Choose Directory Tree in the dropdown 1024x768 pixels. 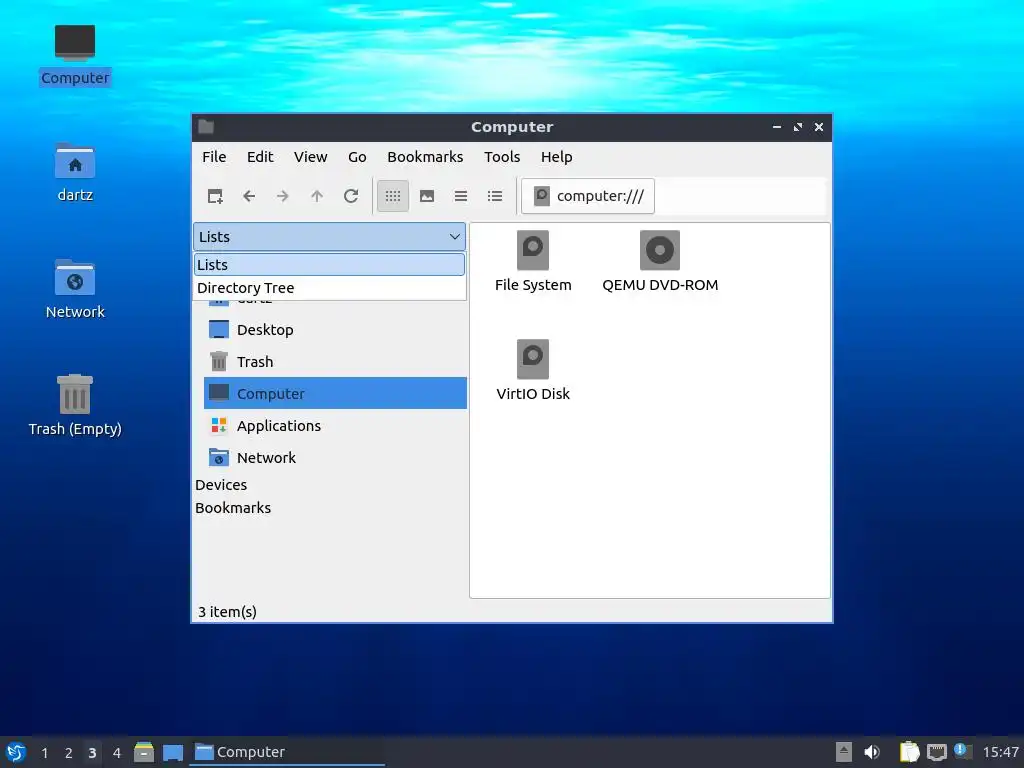329,287
